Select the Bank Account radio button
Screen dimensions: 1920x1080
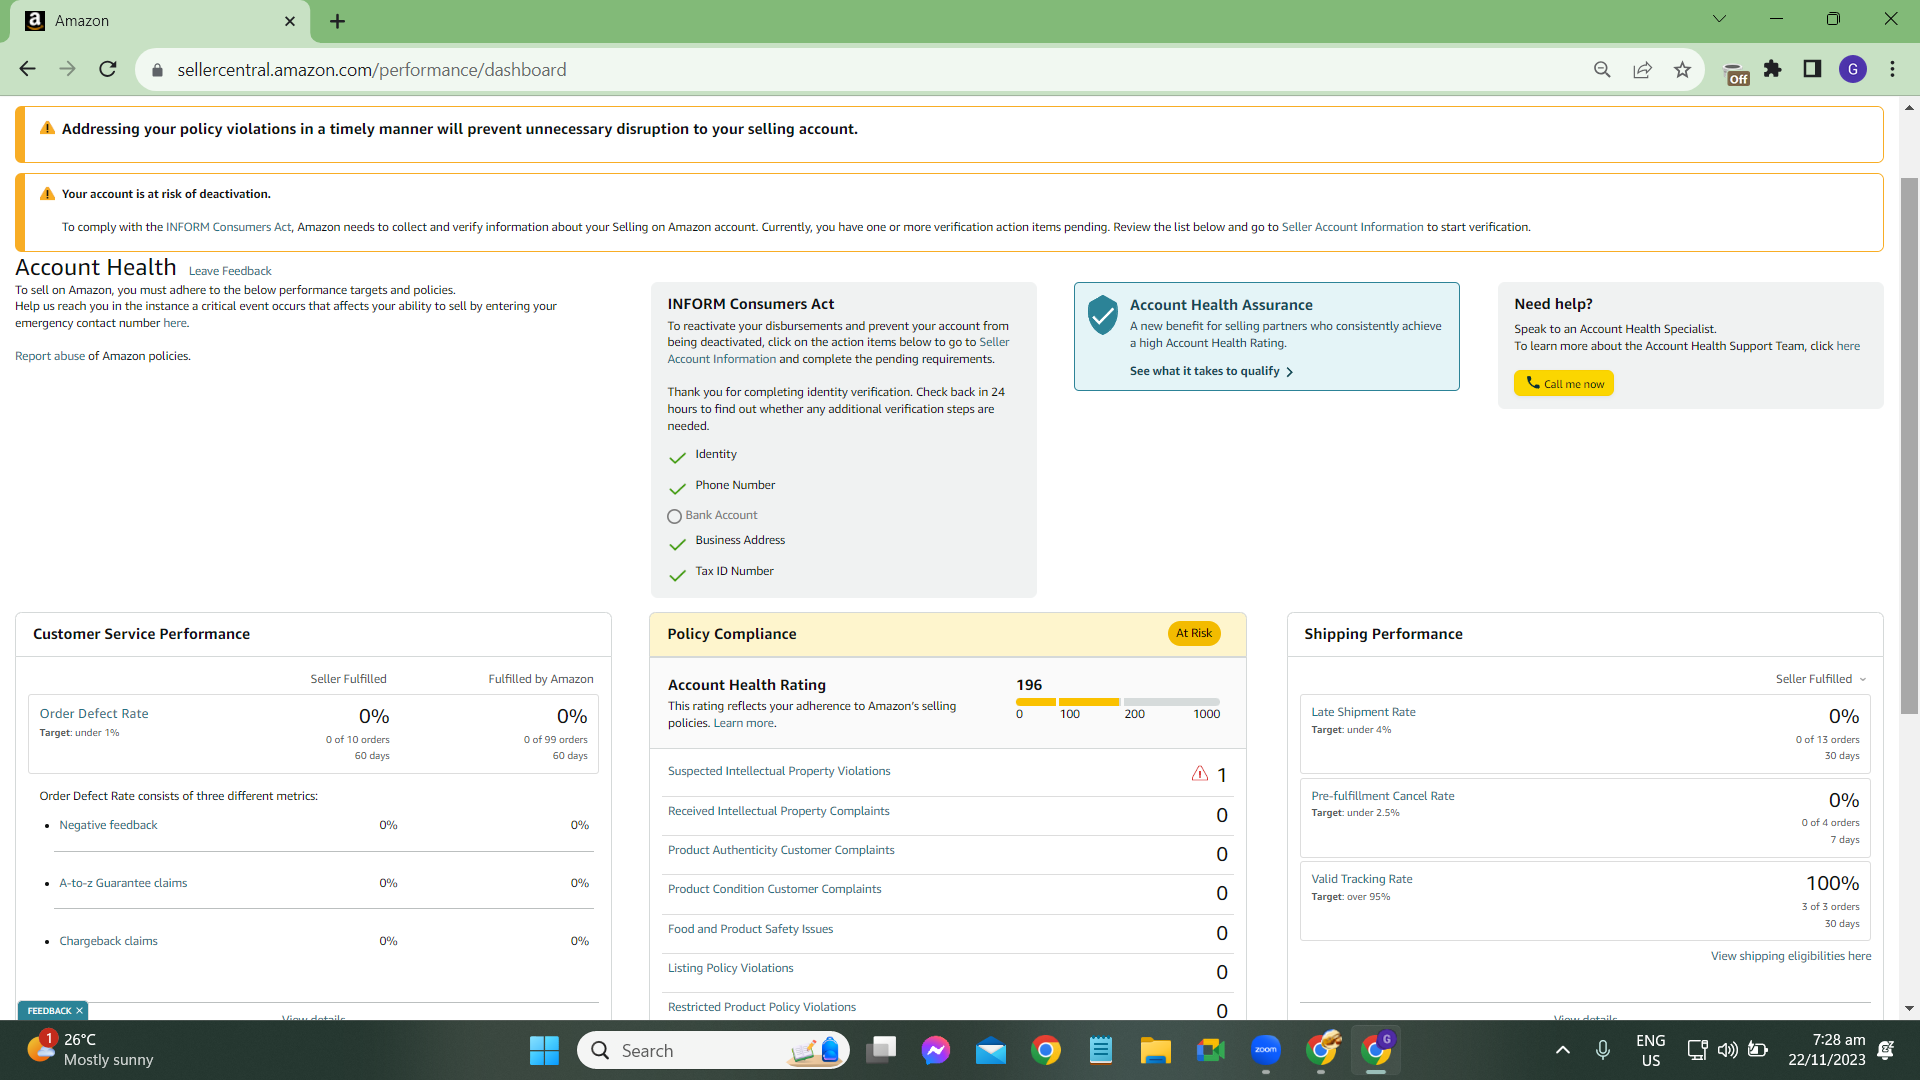tap(674, 516)
